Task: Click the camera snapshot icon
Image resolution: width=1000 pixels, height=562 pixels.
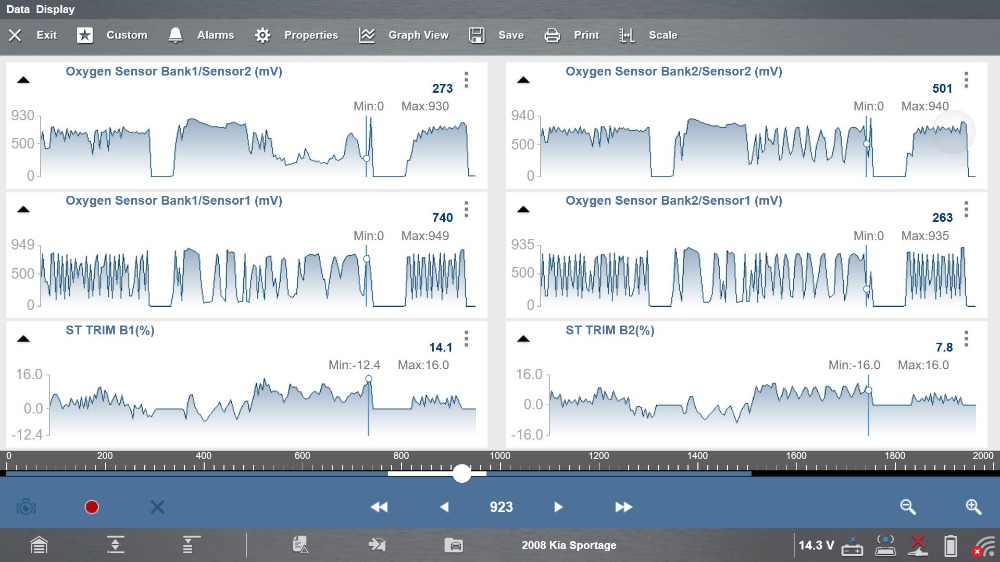Action: [x=26, y=507]
